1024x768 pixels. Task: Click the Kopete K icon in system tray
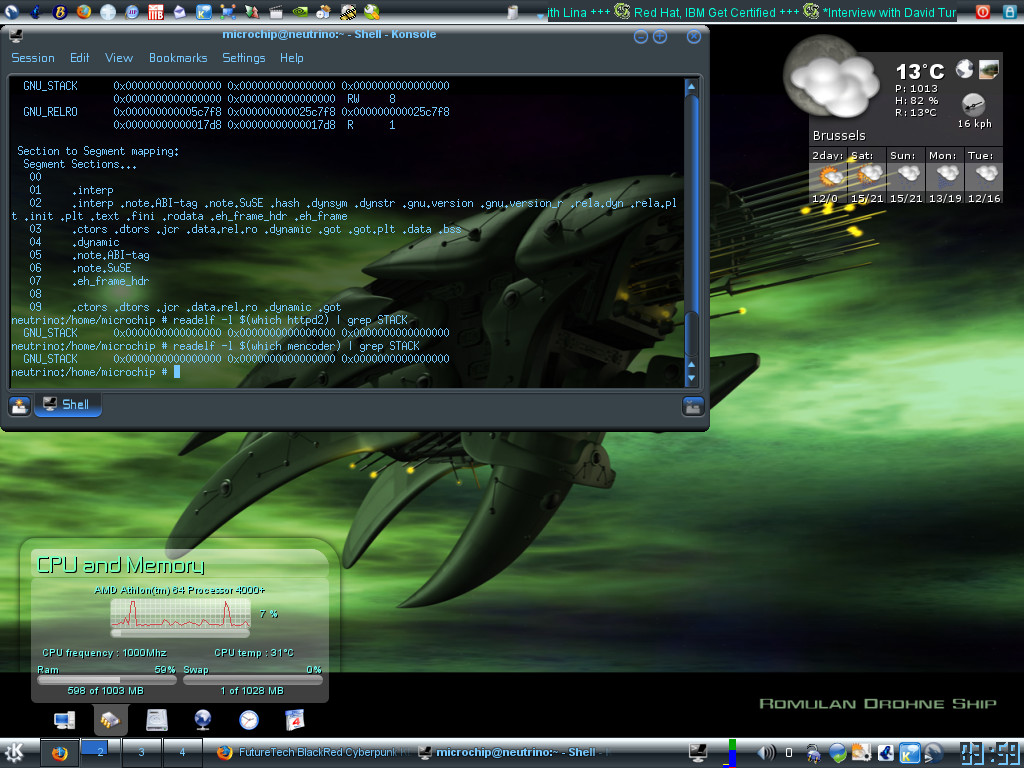click(910, 754)
